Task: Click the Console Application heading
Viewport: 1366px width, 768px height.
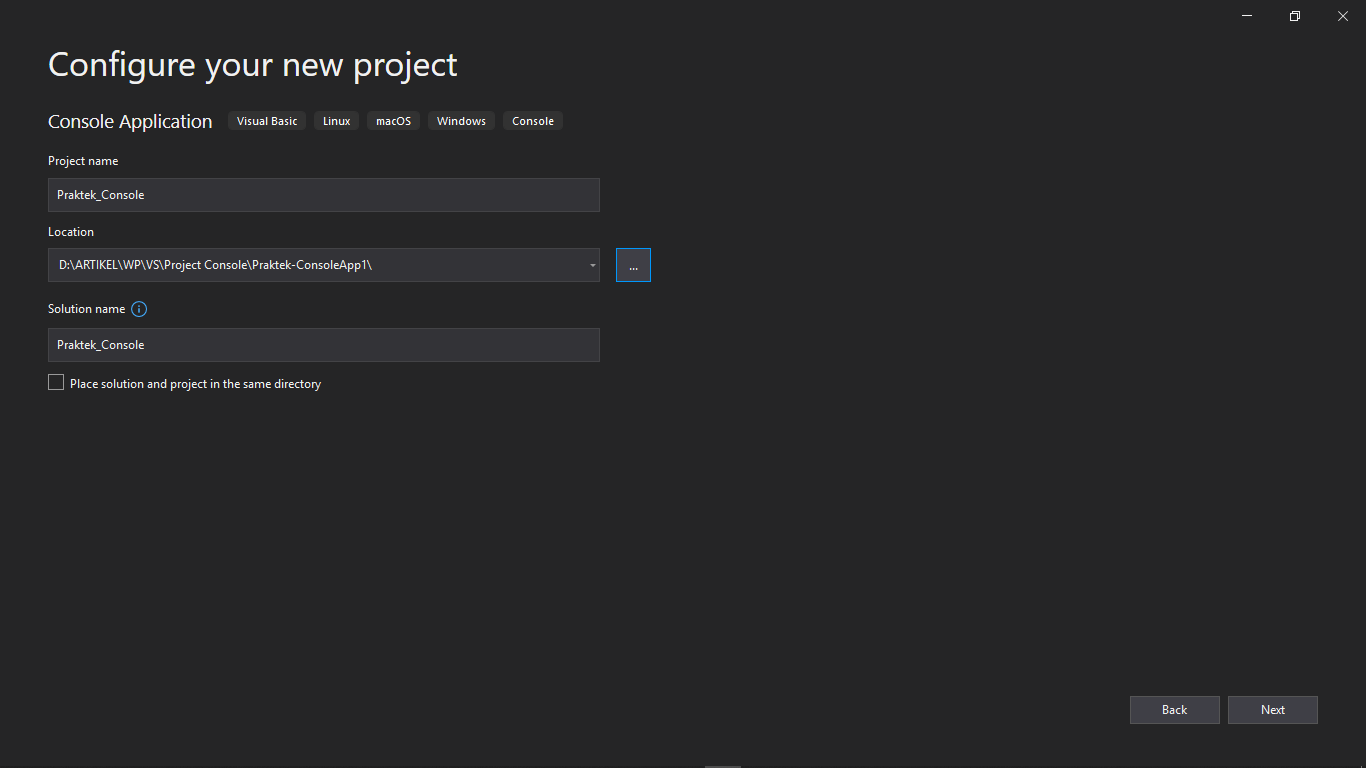Action: (130, 121)
